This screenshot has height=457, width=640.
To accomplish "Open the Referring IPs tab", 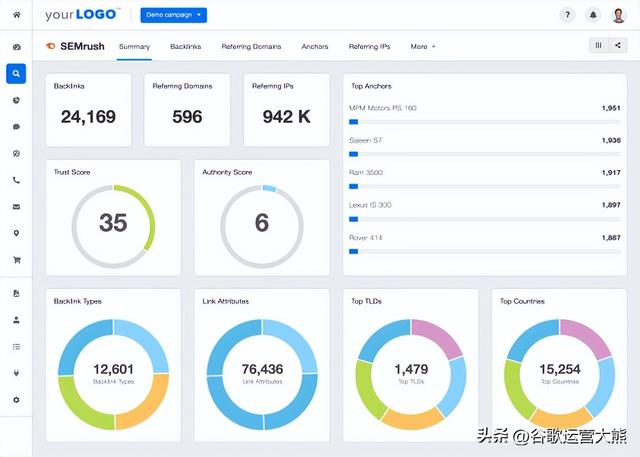I will 369,47.
